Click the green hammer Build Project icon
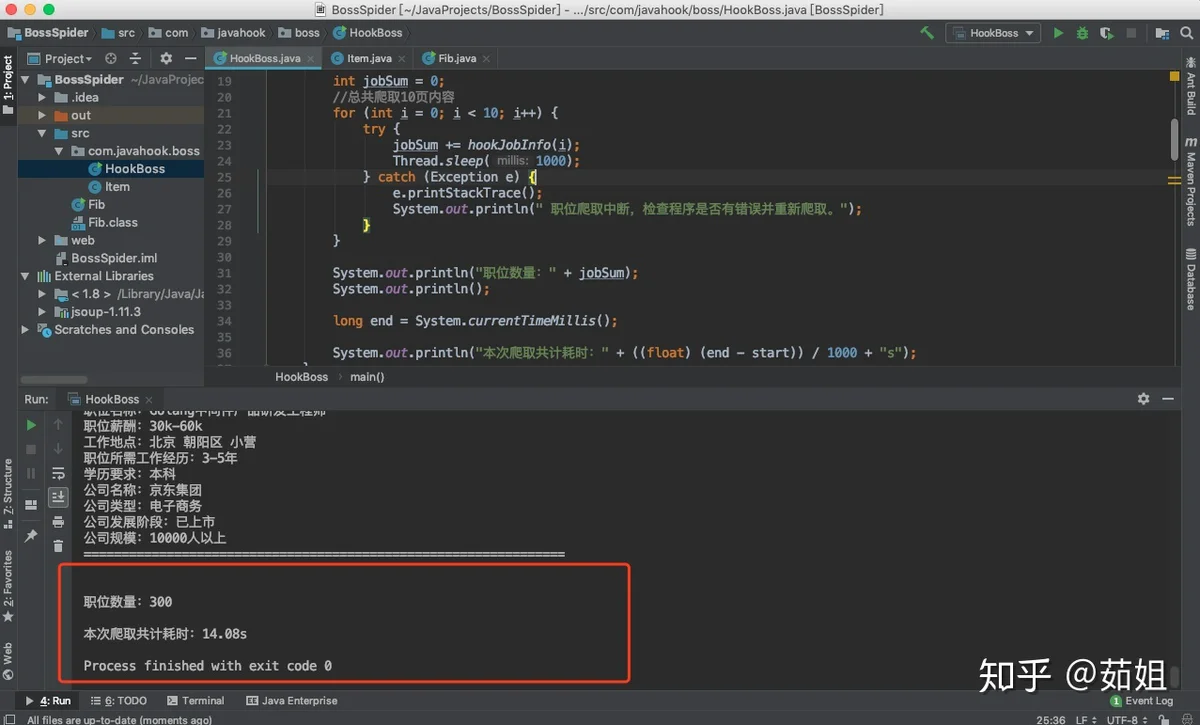 pyautogui.click(x=927, y=33)
